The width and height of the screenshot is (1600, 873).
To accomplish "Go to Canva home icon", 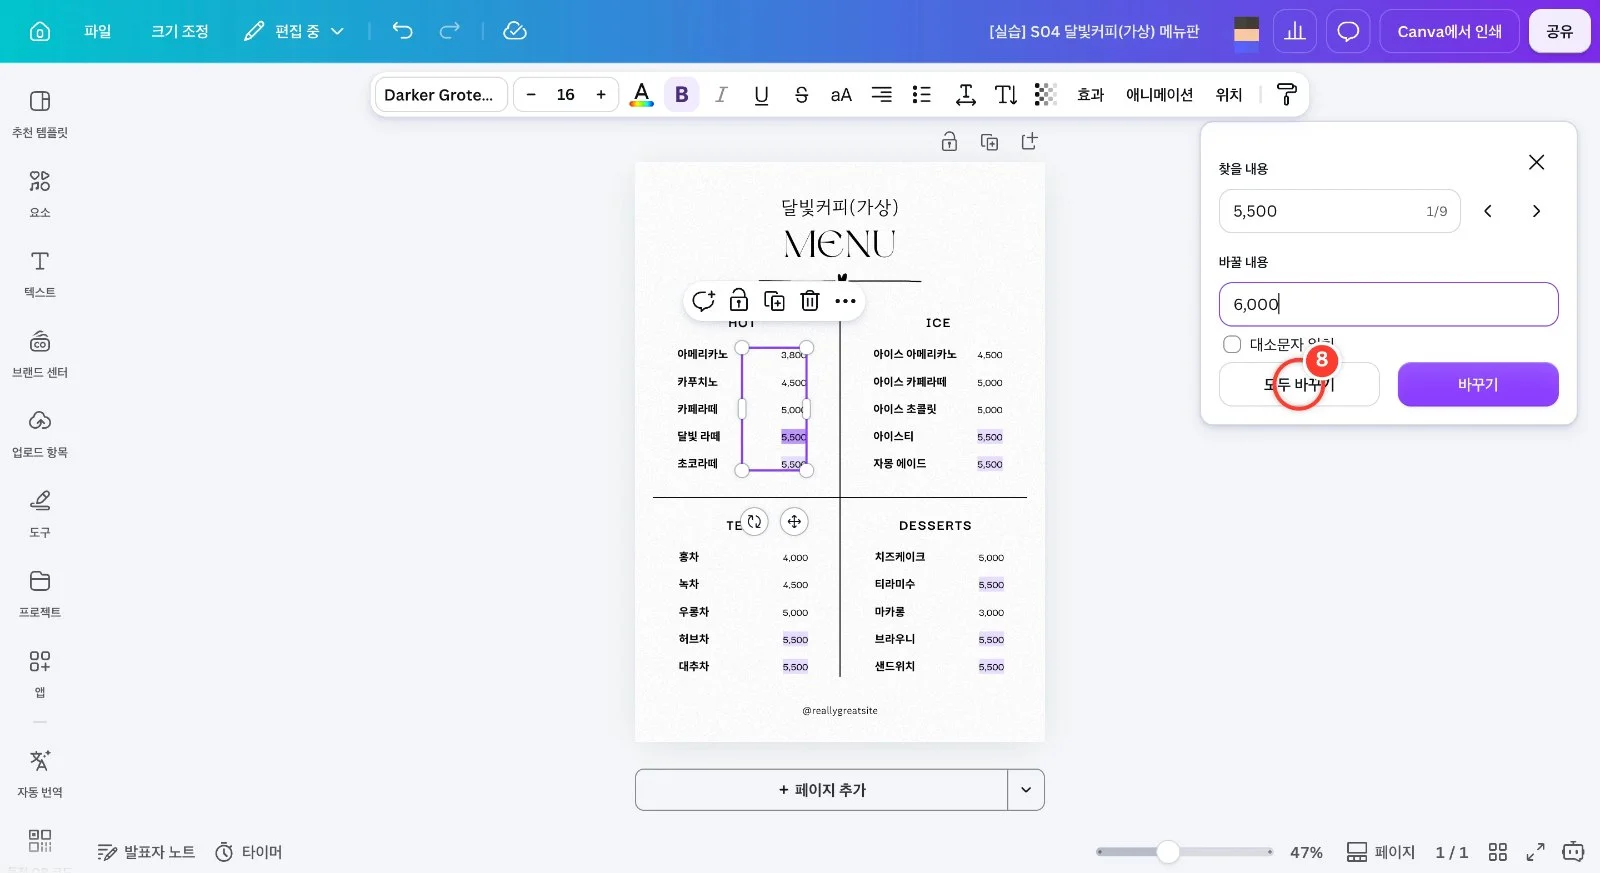I will pyautogui.click(x=40, y=31).
